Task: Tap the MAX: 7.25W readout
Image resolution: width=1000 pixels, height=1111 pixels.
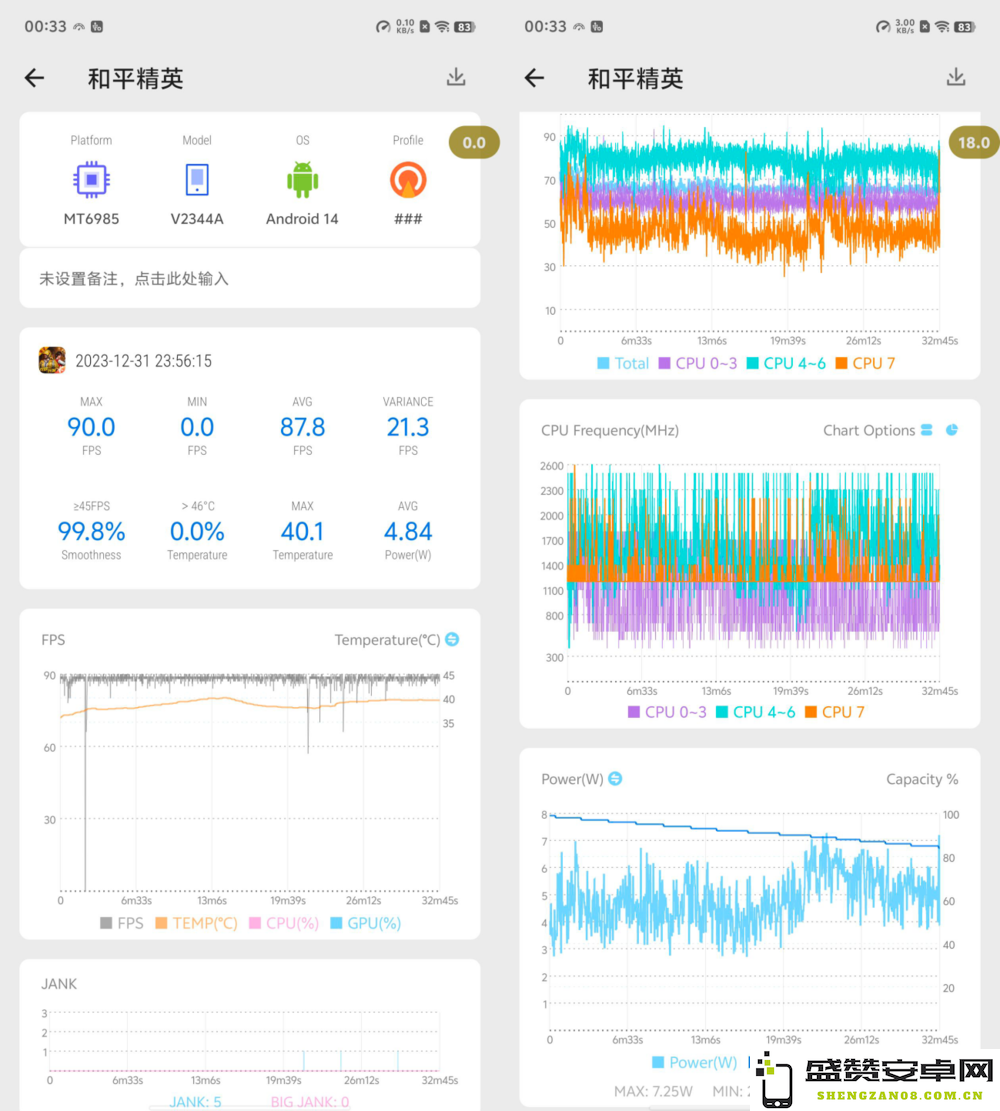Action: click(653, 1091)
